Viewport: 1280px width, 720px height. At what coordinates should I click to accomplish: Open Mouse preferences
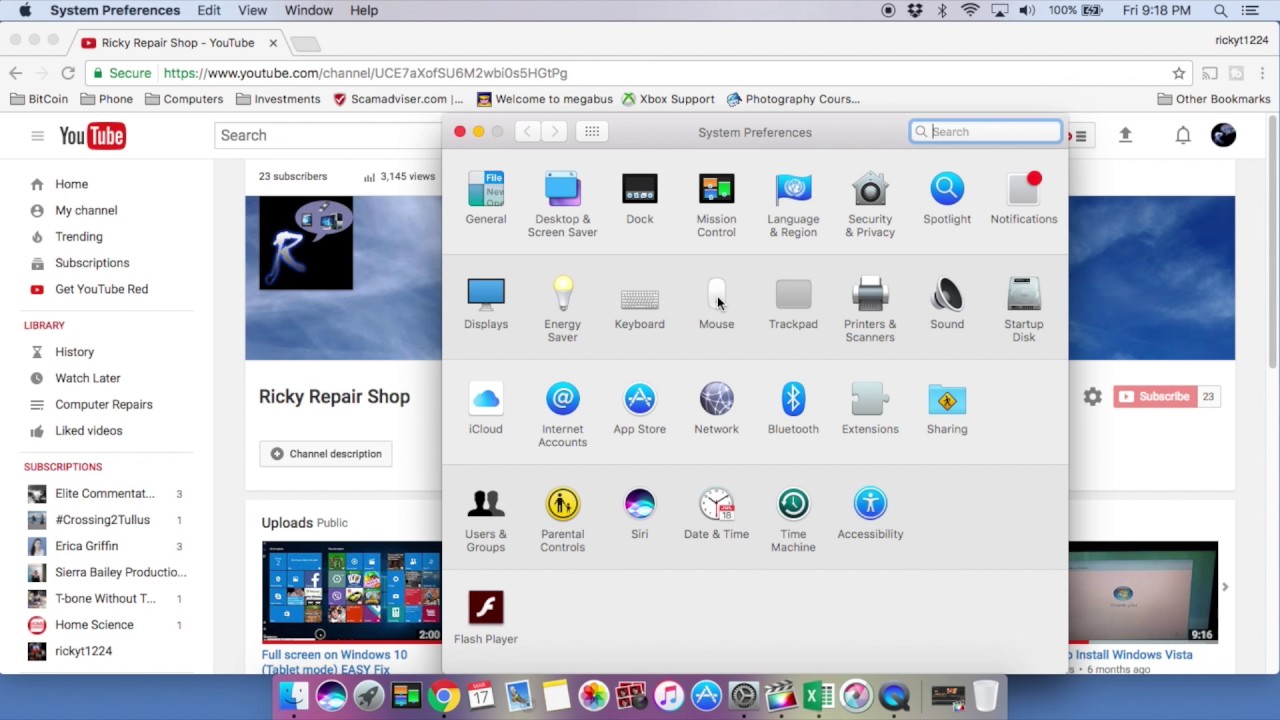tap(716, 303)
